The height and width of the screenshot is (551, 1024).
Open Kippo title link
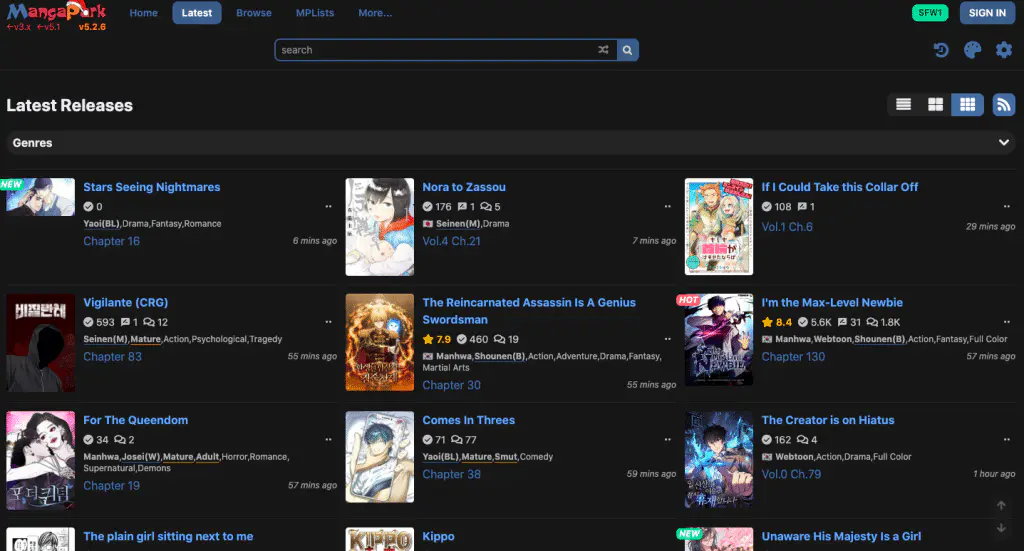tap(438, 536)
